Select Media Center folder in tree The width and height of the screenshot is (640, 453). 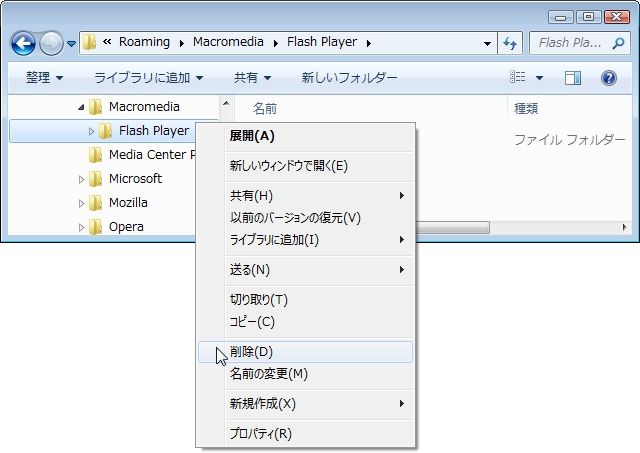[151, 155]
